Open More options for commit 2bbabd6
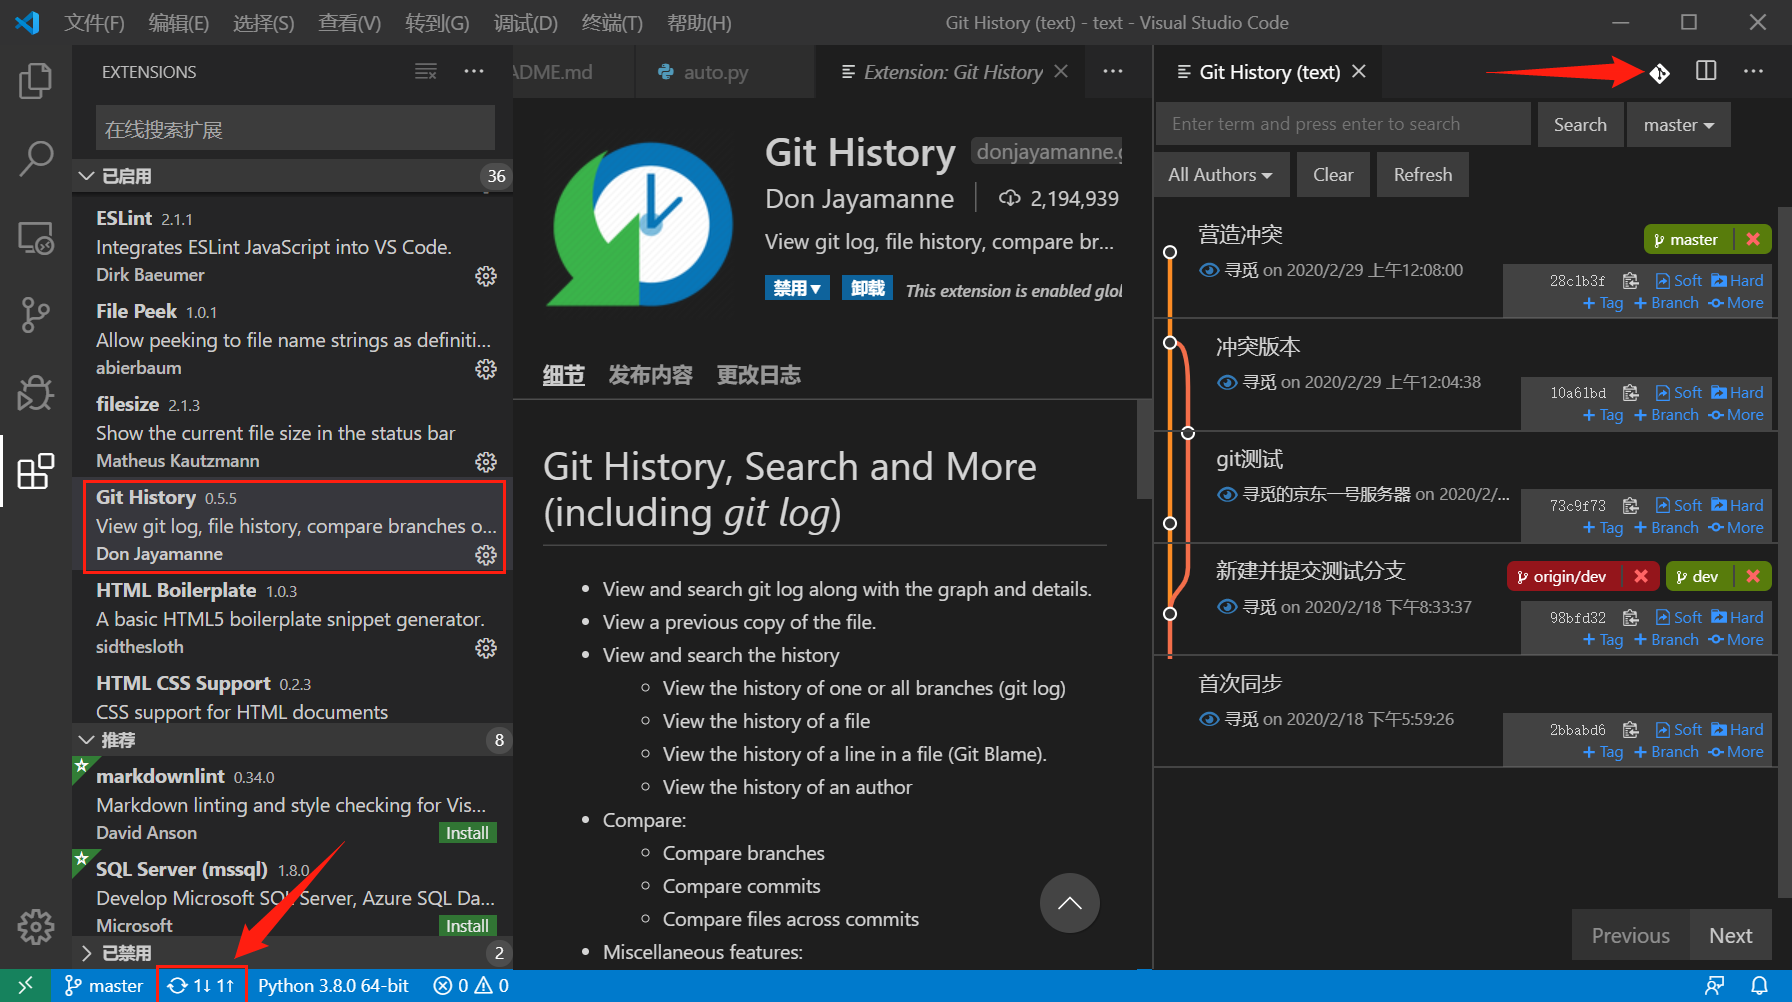This screenshot has width=1792, height=1002. 1736,752
